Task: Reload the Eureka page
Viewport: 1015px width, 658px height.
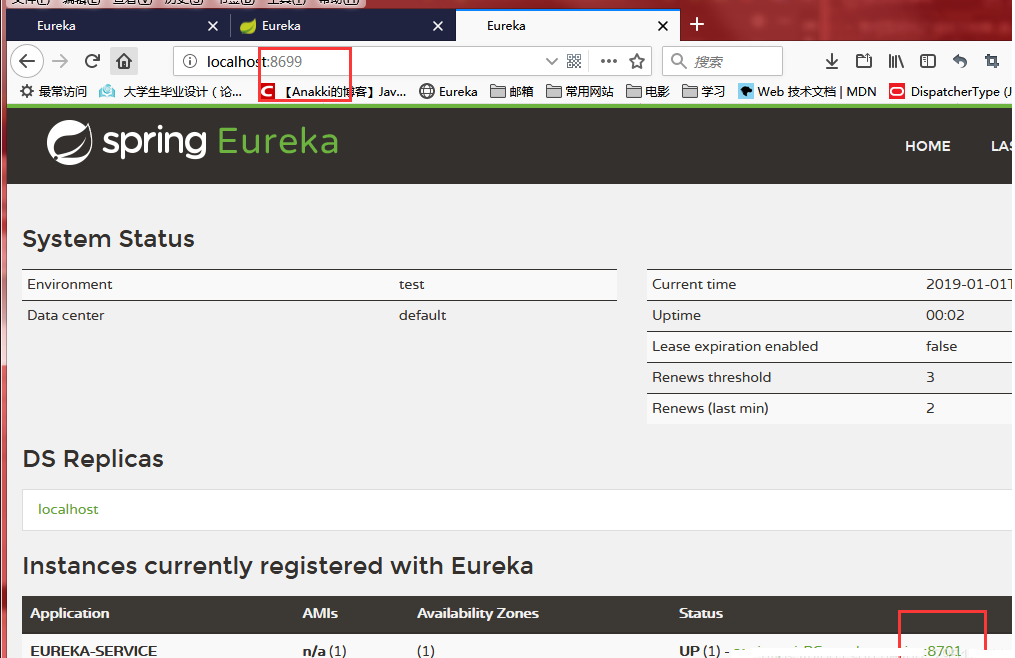Action: point(93,62)
